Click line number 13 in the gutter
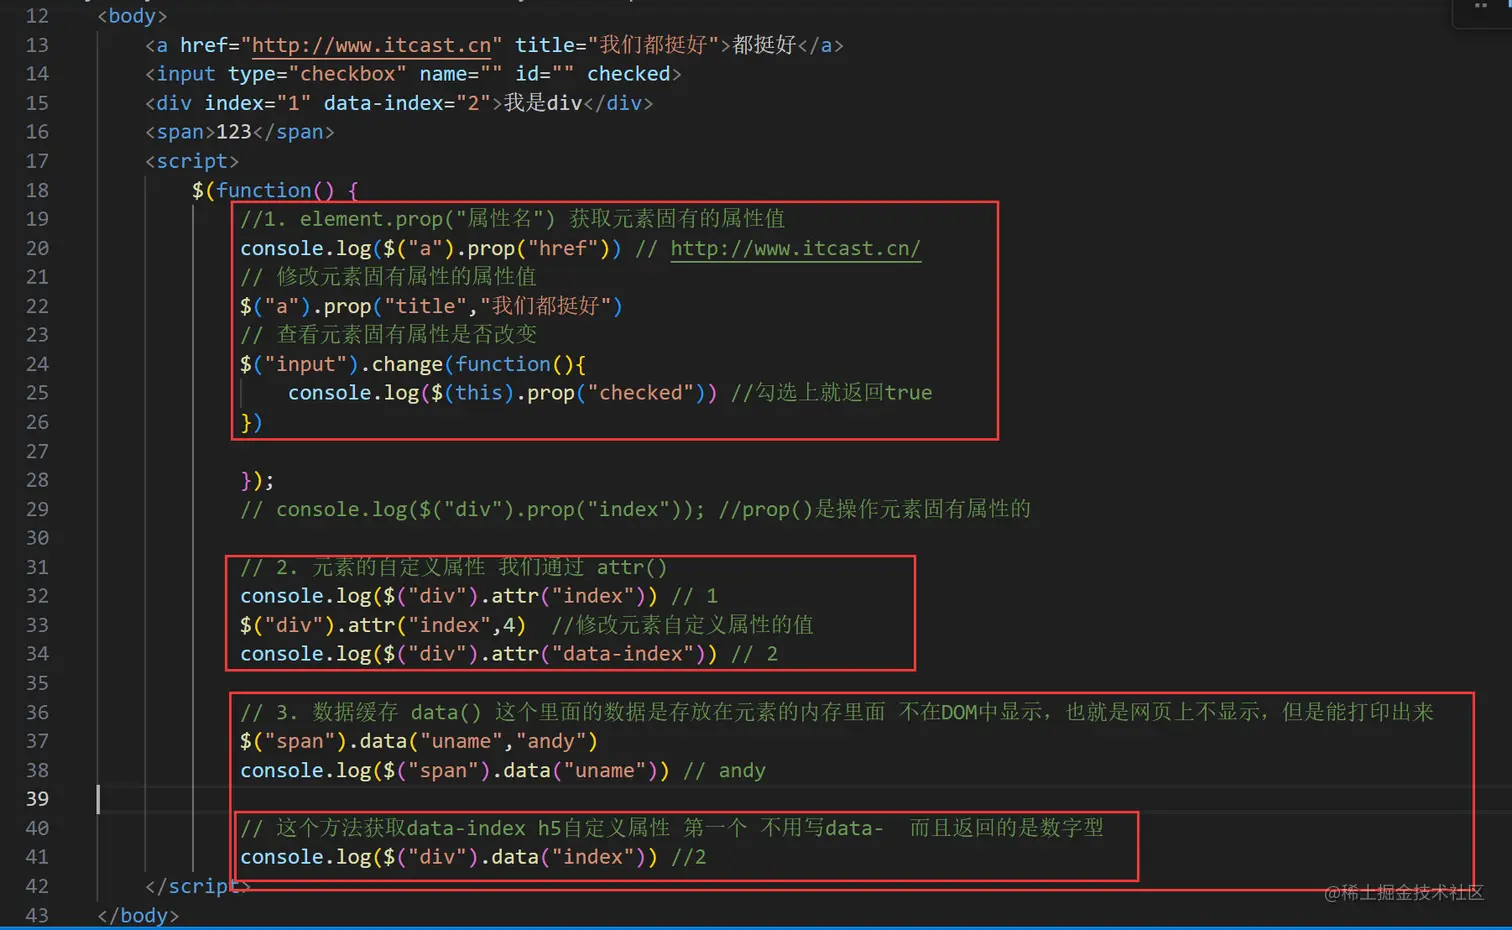 click(37, 45)
